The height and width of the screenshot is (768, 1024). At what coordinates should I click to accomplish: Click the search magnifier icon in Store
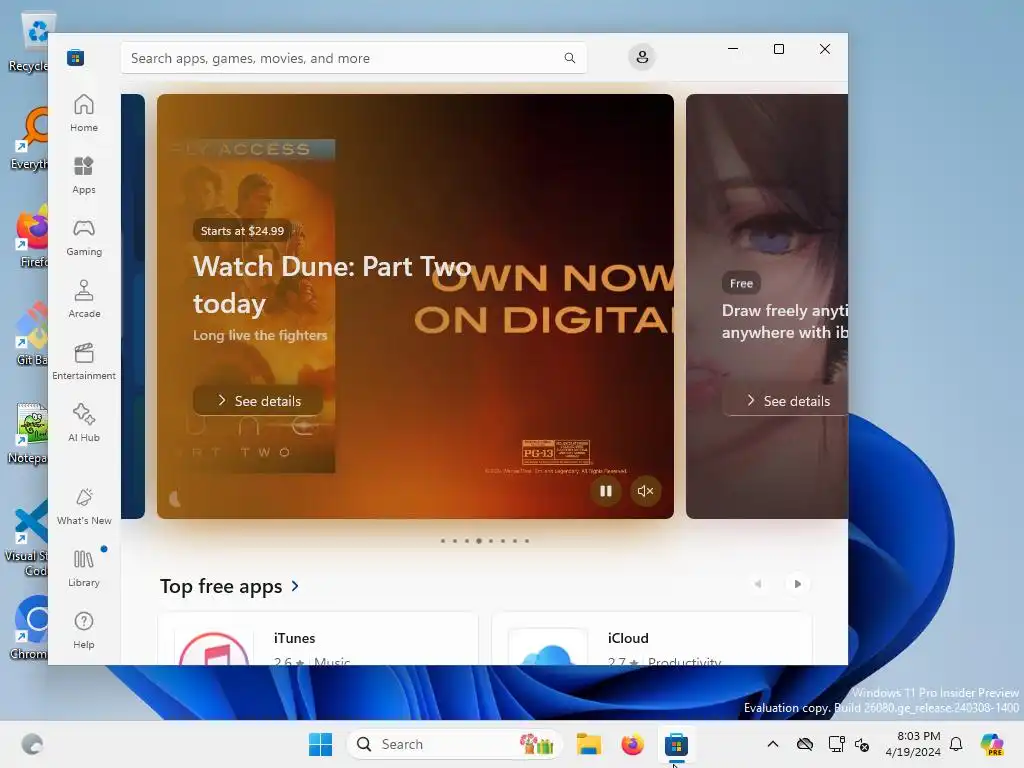point(569,58)
